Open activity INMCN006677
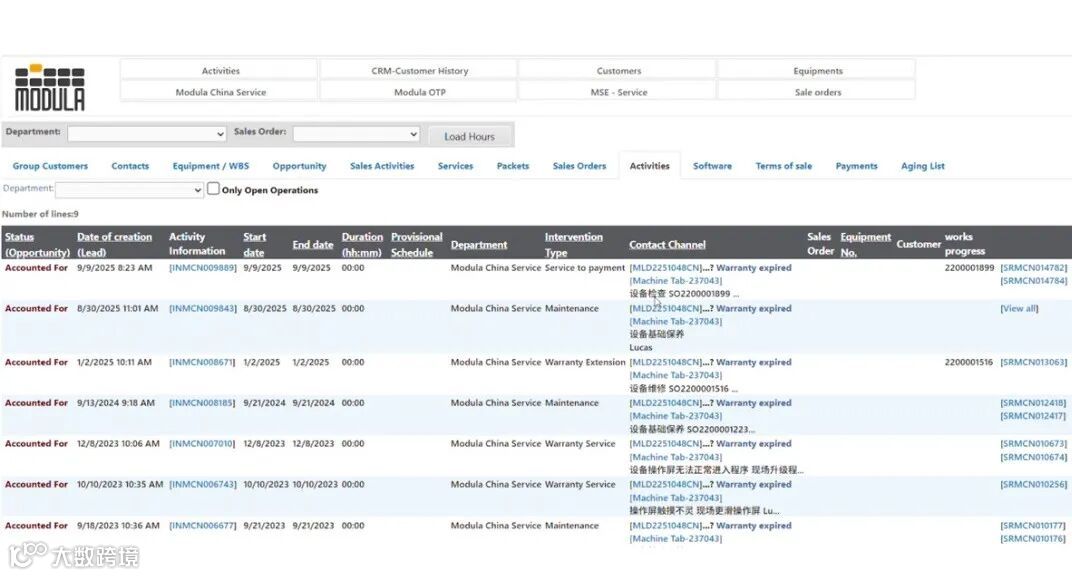Image resolution: width=1072 pixels, height=576 pixels. [202, 525]
